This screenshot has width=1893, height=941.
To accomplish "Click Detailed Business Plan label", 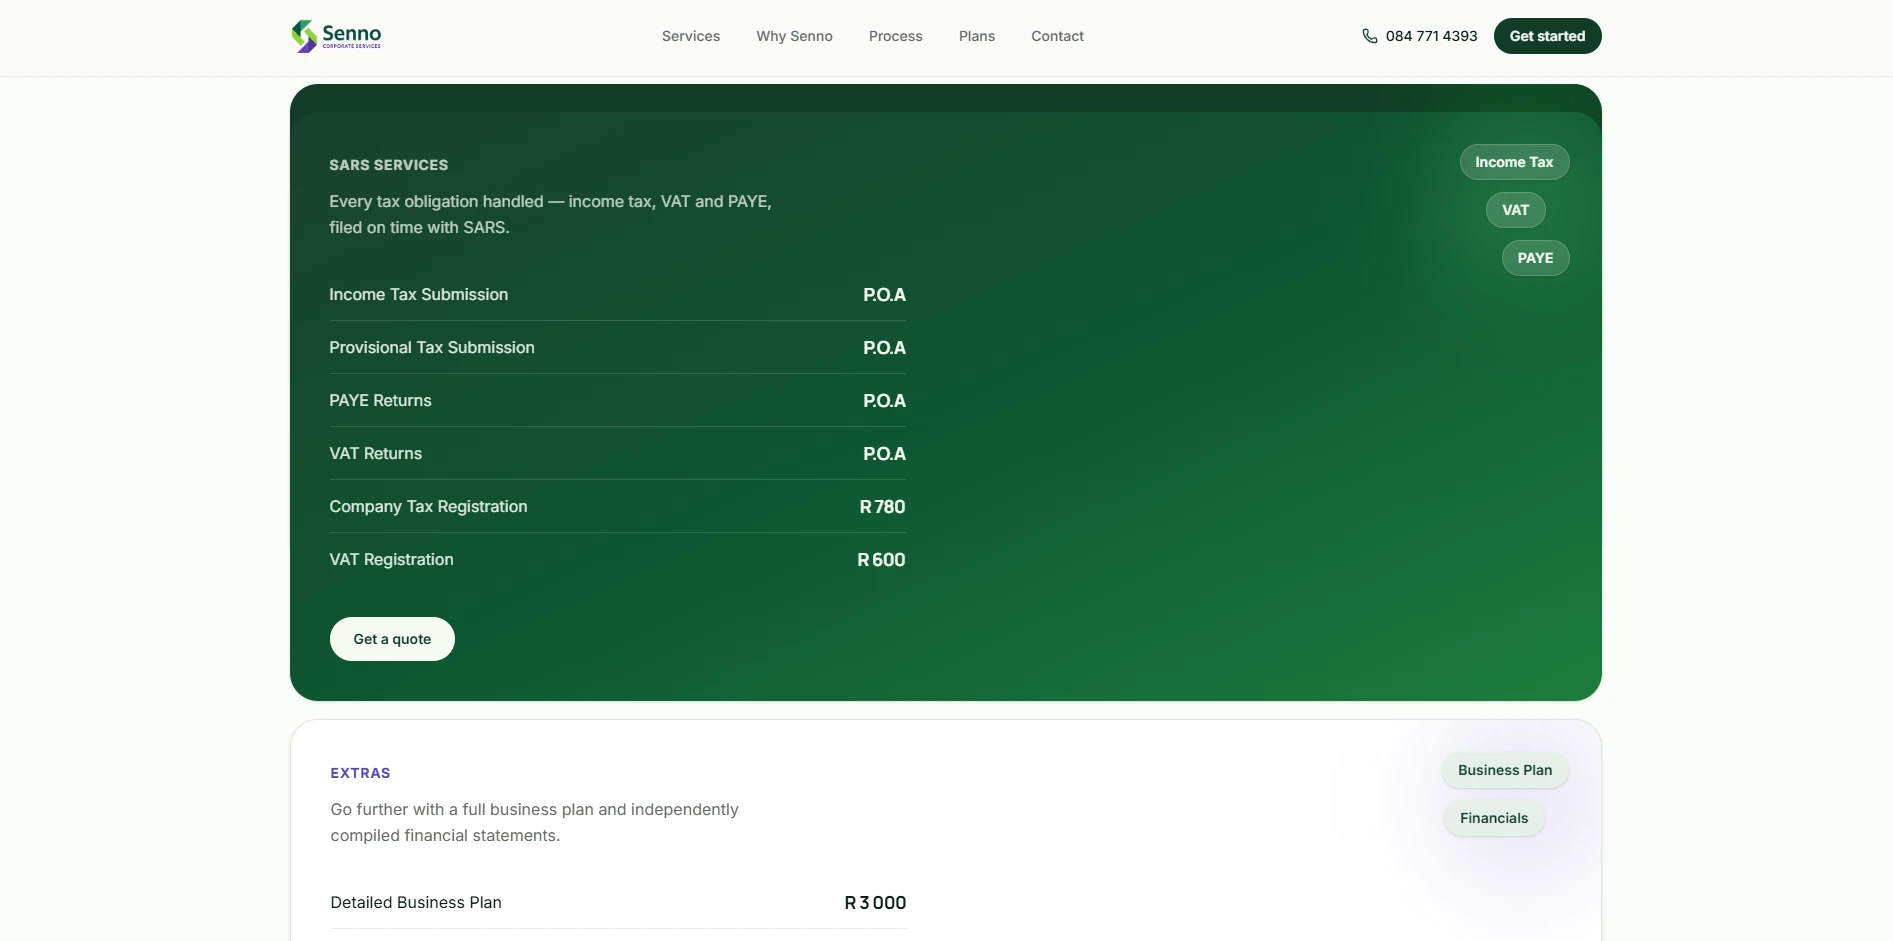I will coord(416,902).
